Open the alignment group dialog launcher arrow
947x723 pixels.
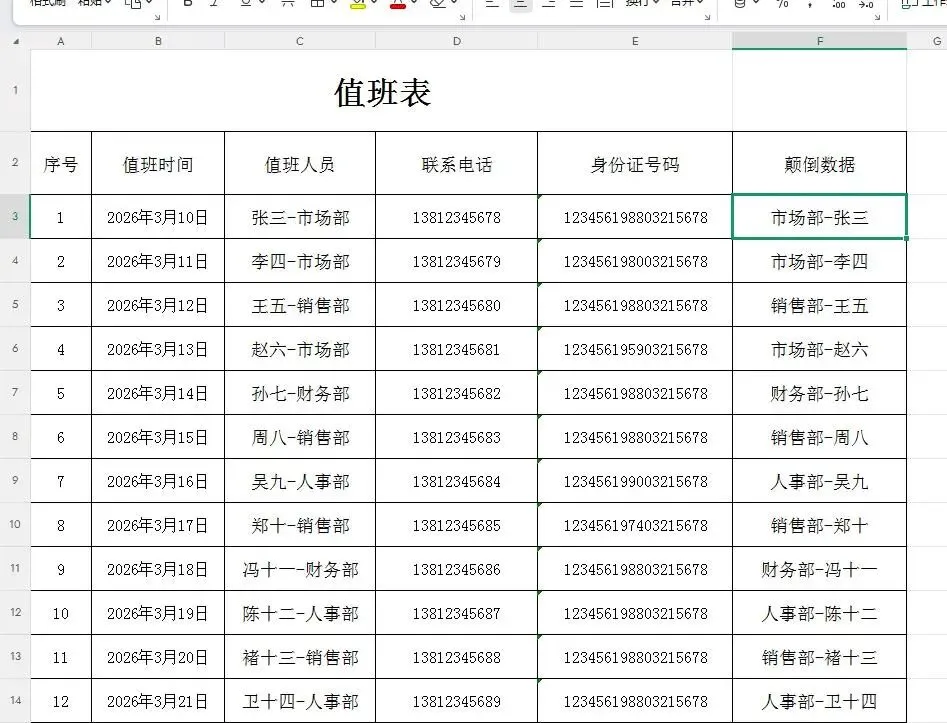click(x=707, y=18)
